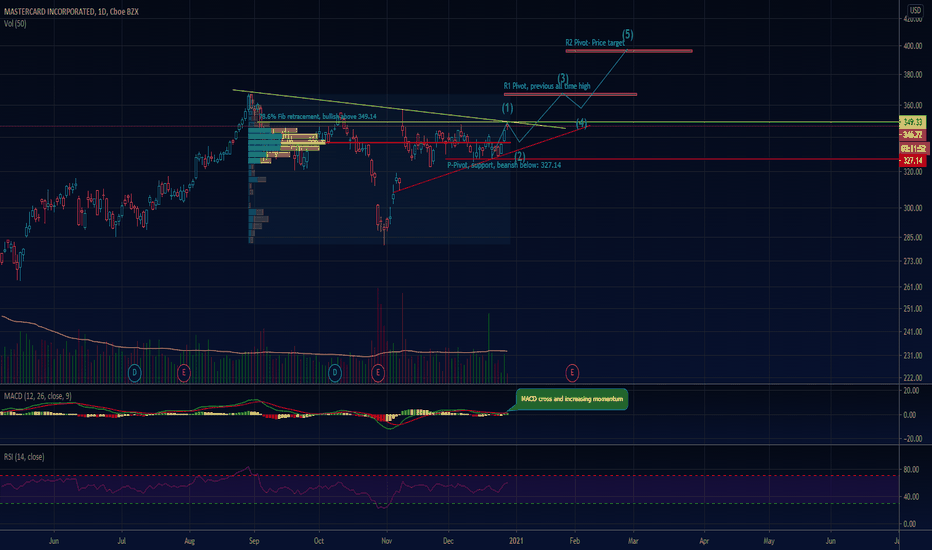Select the 'R1 Pivot, previous all time high' annotation
The width and height of the screenshot is (932, 550).
[x=547, y=86]
